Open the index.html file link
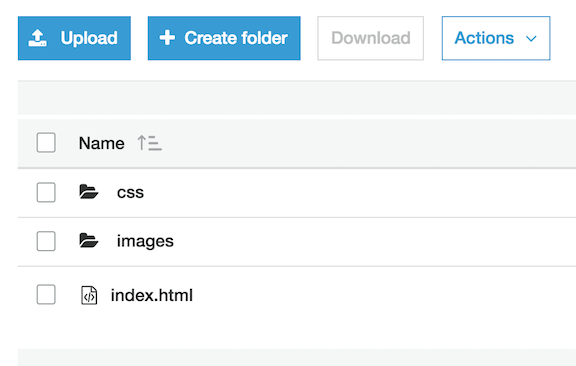This screenshot has height=366, width=576. [152, 295]
